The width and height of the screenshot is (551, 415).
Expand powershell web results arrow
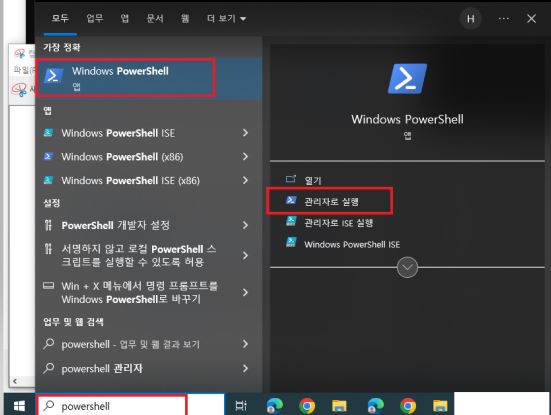(245, 344)
